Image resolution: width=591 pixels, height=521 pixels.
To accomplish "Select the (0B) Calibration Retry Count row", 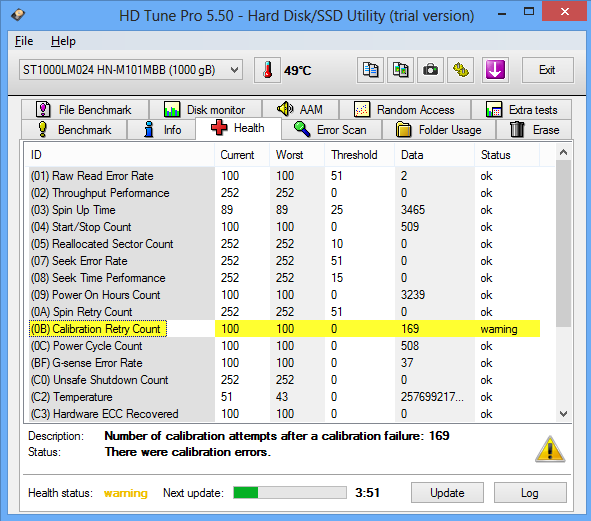I will coord(285,329).
